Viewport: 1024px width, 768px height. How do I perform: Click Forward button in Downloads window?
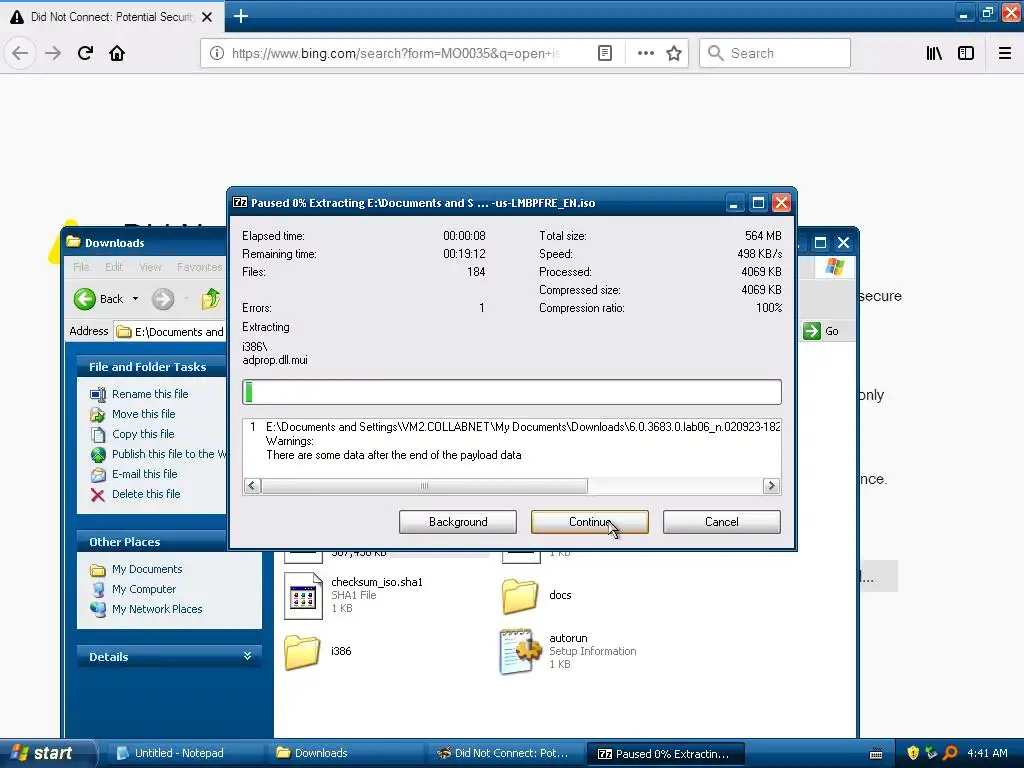[x=163, y=299]
